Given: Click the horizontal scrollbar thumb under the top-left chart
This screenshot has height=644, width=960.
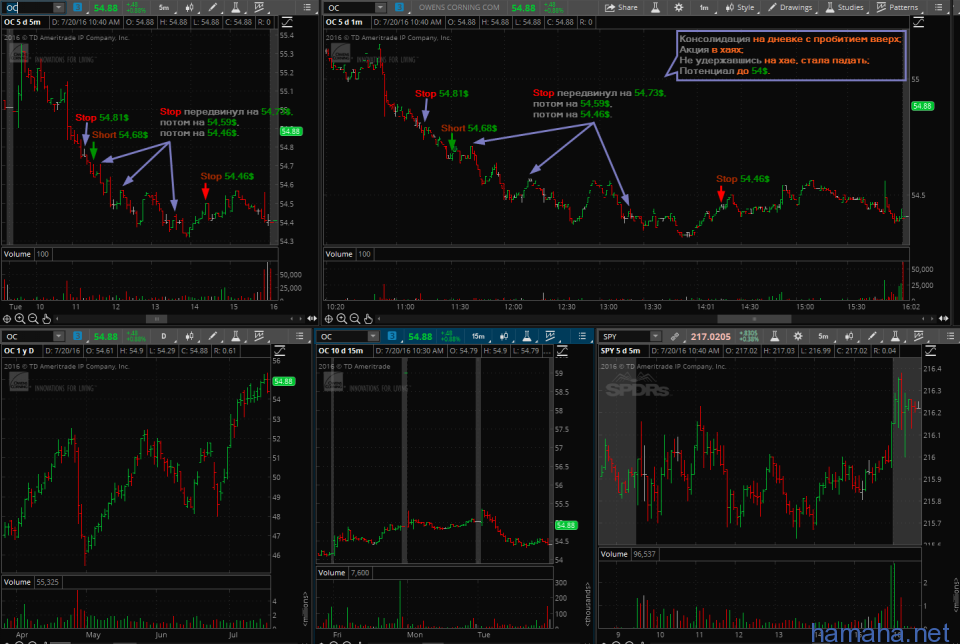Looking at the screenshot, I should point(156,318).
